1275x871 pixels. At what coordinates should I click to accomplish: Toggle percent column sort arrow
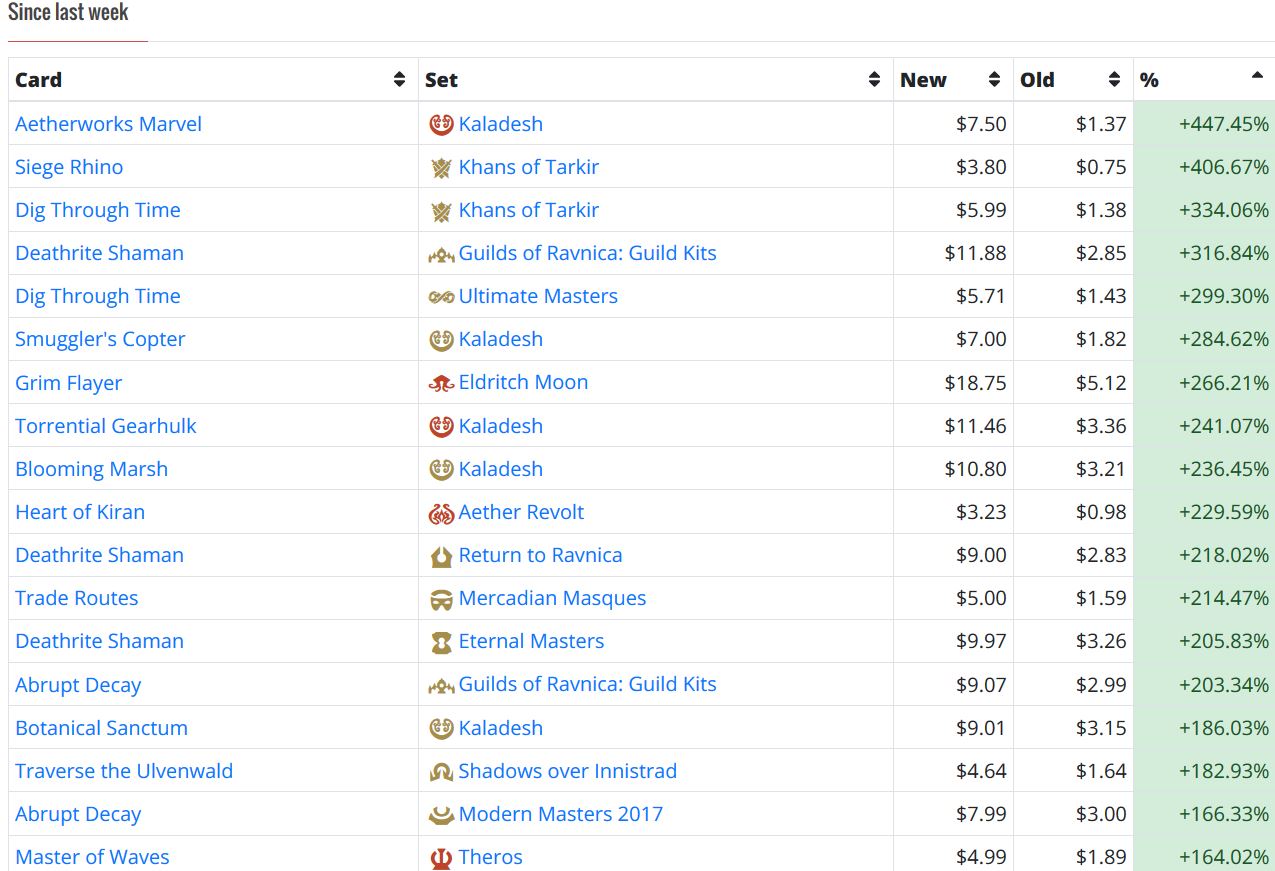click(1257, 76)
